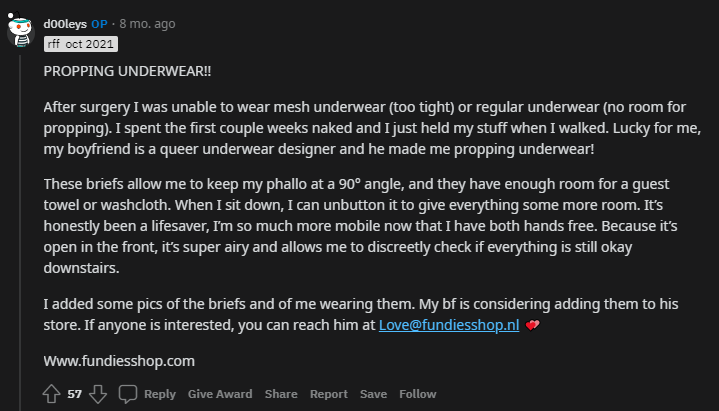
Task: Click the upvote arrow on the comment
Action: 52,394
